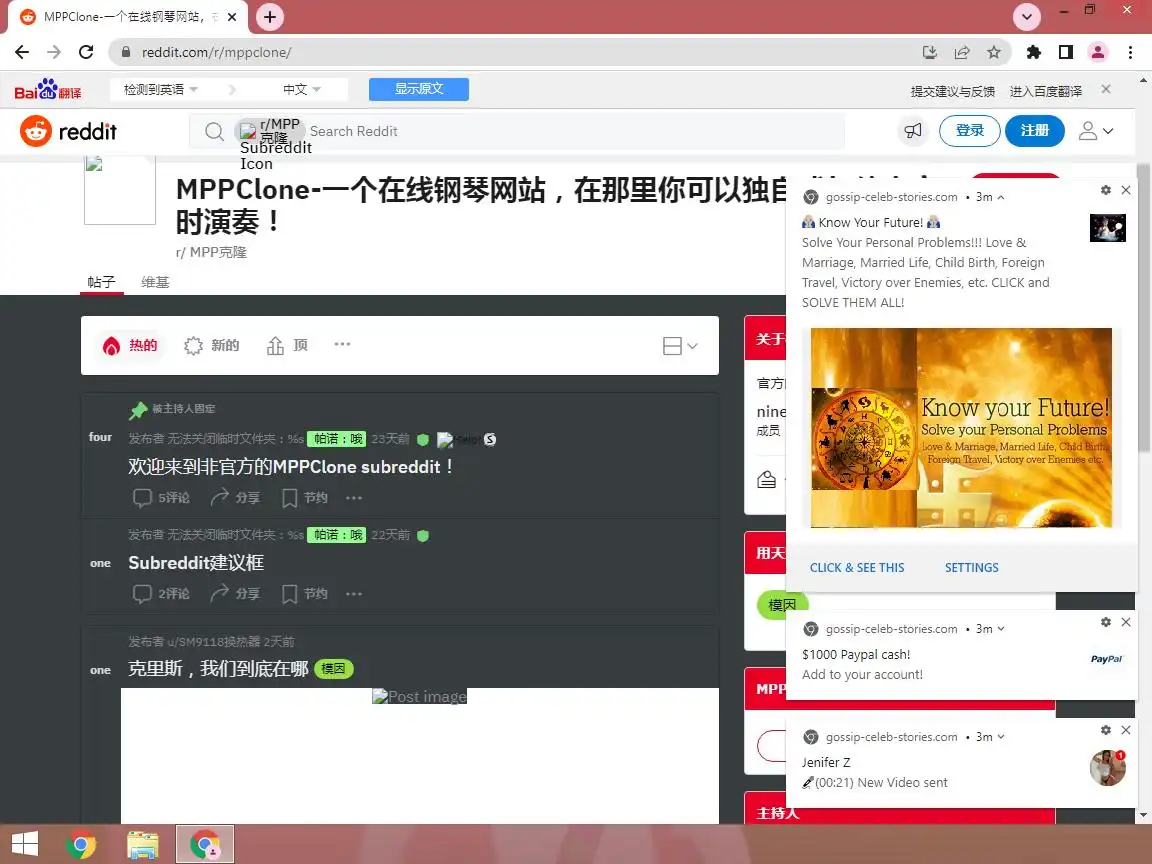Click the install app icon in address bar
This screenshot has width=1152, height=864.
pyautogui.click(x=929, y=52)
